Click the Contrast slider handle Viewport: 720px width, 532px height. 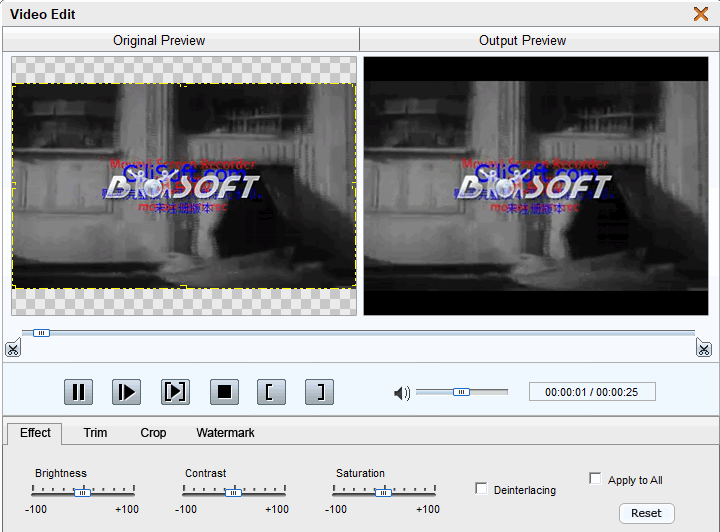click(x=233, y=493)
